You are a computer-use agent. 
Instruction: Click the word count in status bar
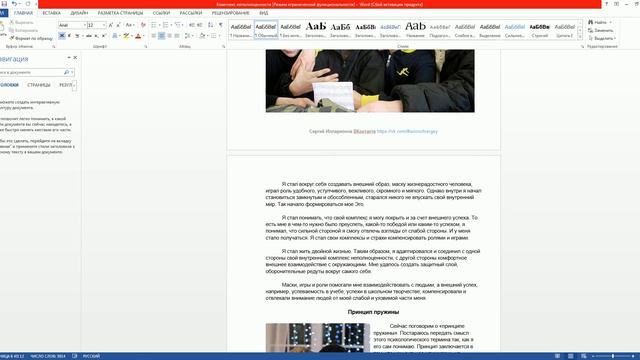point(48,356)
